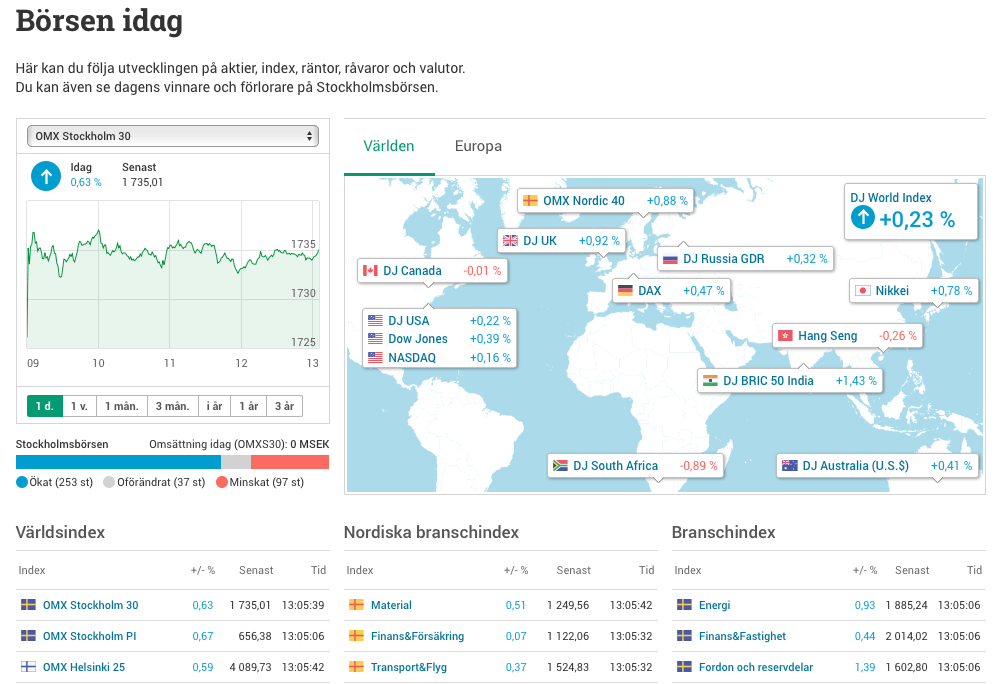Click the Hong Kong flag by Hang Seng
Screen dimensions: 1008x684
[x=785, y=336]
